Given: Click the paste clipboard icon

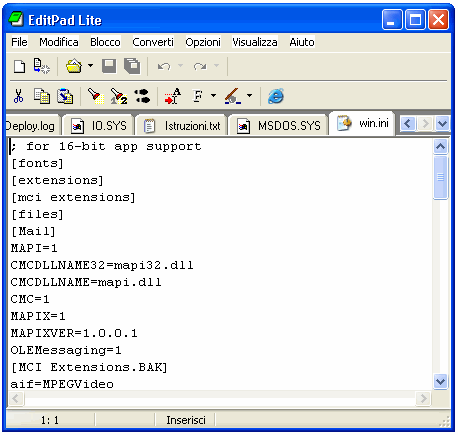Looking at the screenshot, I should pyautogui.click(x=65, y=96).
